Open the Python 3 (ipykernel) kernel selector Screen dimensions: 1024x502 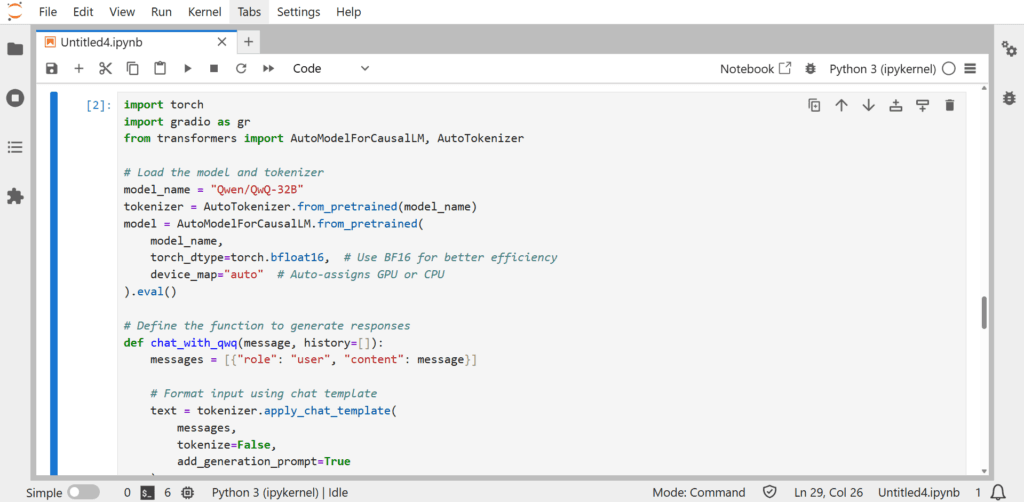point(882,69)
